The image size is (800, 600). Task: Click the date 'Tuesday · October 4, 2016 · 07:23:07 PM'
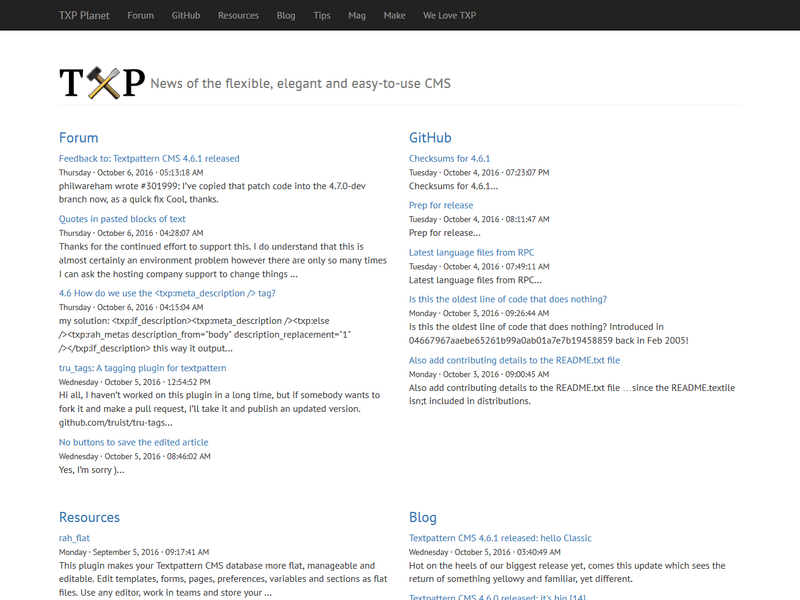coord(479,172)
